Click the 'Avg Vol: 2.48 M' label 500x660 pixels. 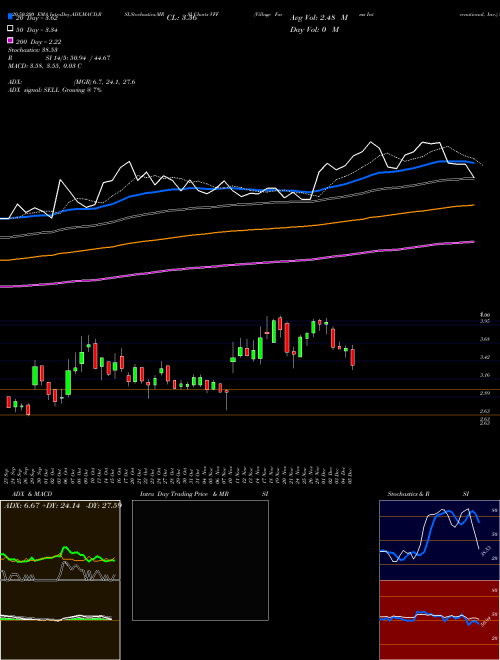[319, 18]
